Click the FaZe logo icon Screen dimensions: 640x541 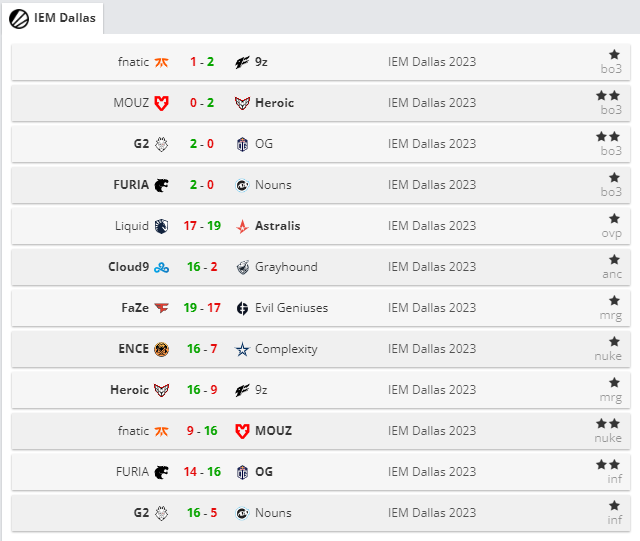point(161,308)
